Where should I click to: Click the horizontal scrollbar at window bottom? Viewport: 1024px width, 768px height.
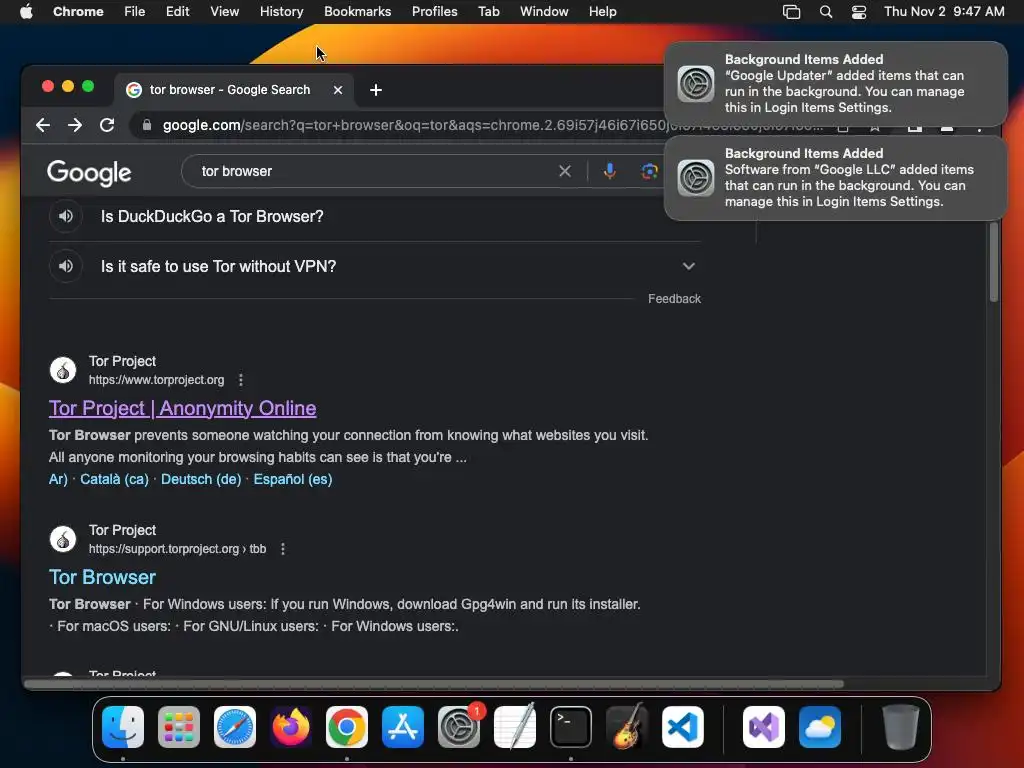coord(434,684)
